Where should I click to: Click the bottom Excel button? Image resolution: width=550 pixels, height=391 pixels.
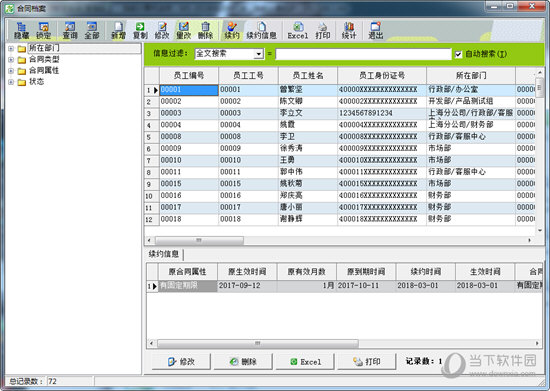tap(305, 361)
